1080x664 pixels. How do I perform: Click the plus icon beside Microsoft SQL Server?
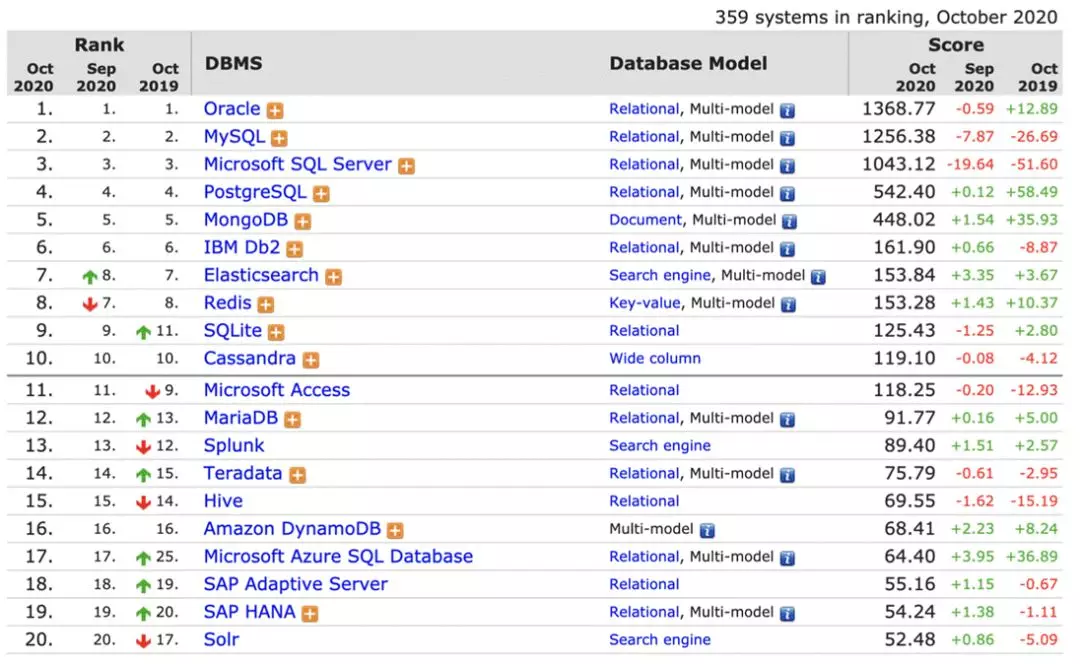point(406,166)
